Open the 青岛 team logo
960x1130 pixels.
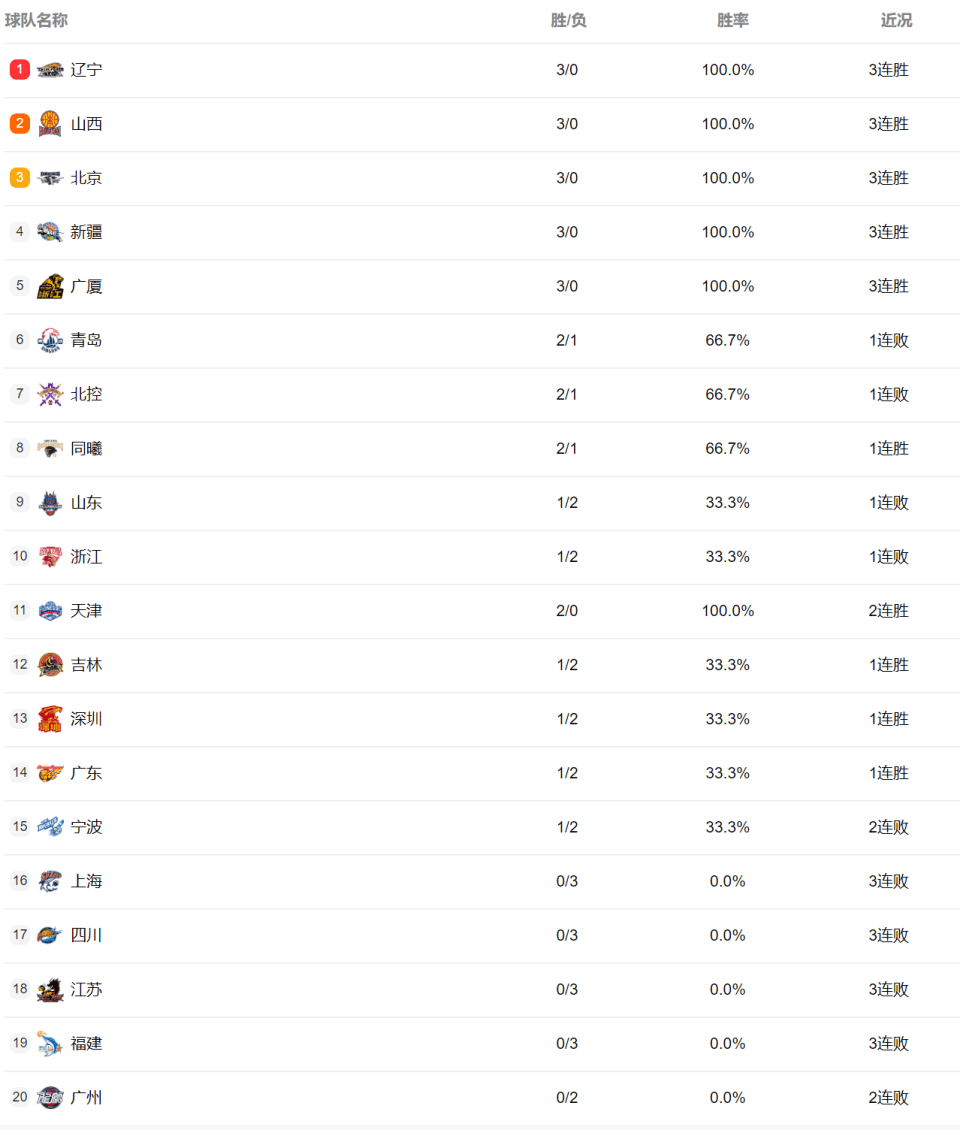click(50, 340)
